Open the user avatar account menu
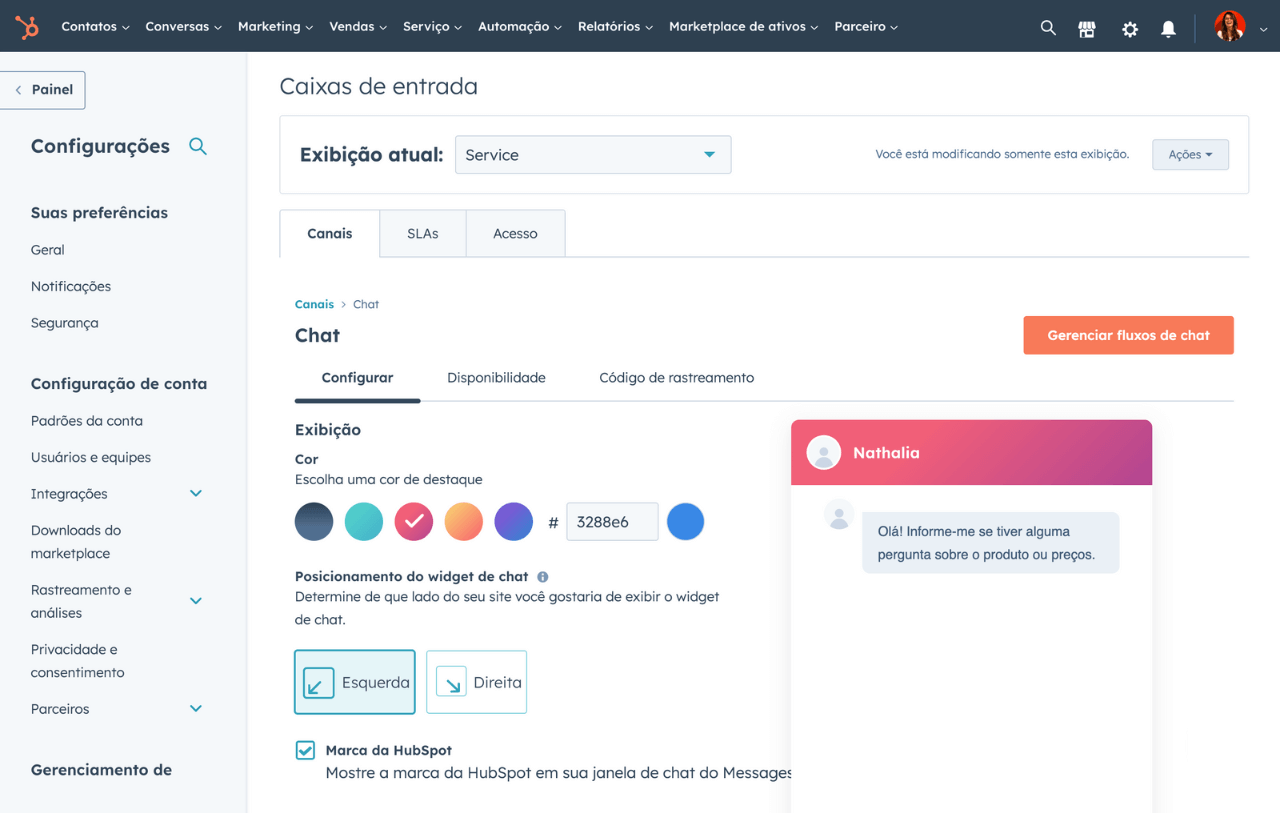Screen dimensions: 1280x813 click(x=1241, y=27)
